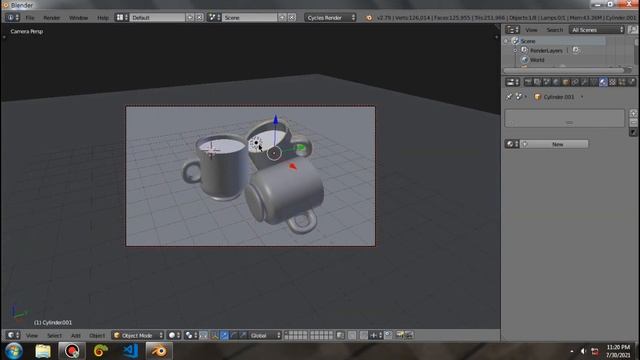Image resolution: width=640 pixels, height=360 pixels.
Task: Open the Info editor type selector
Action: 12,18
